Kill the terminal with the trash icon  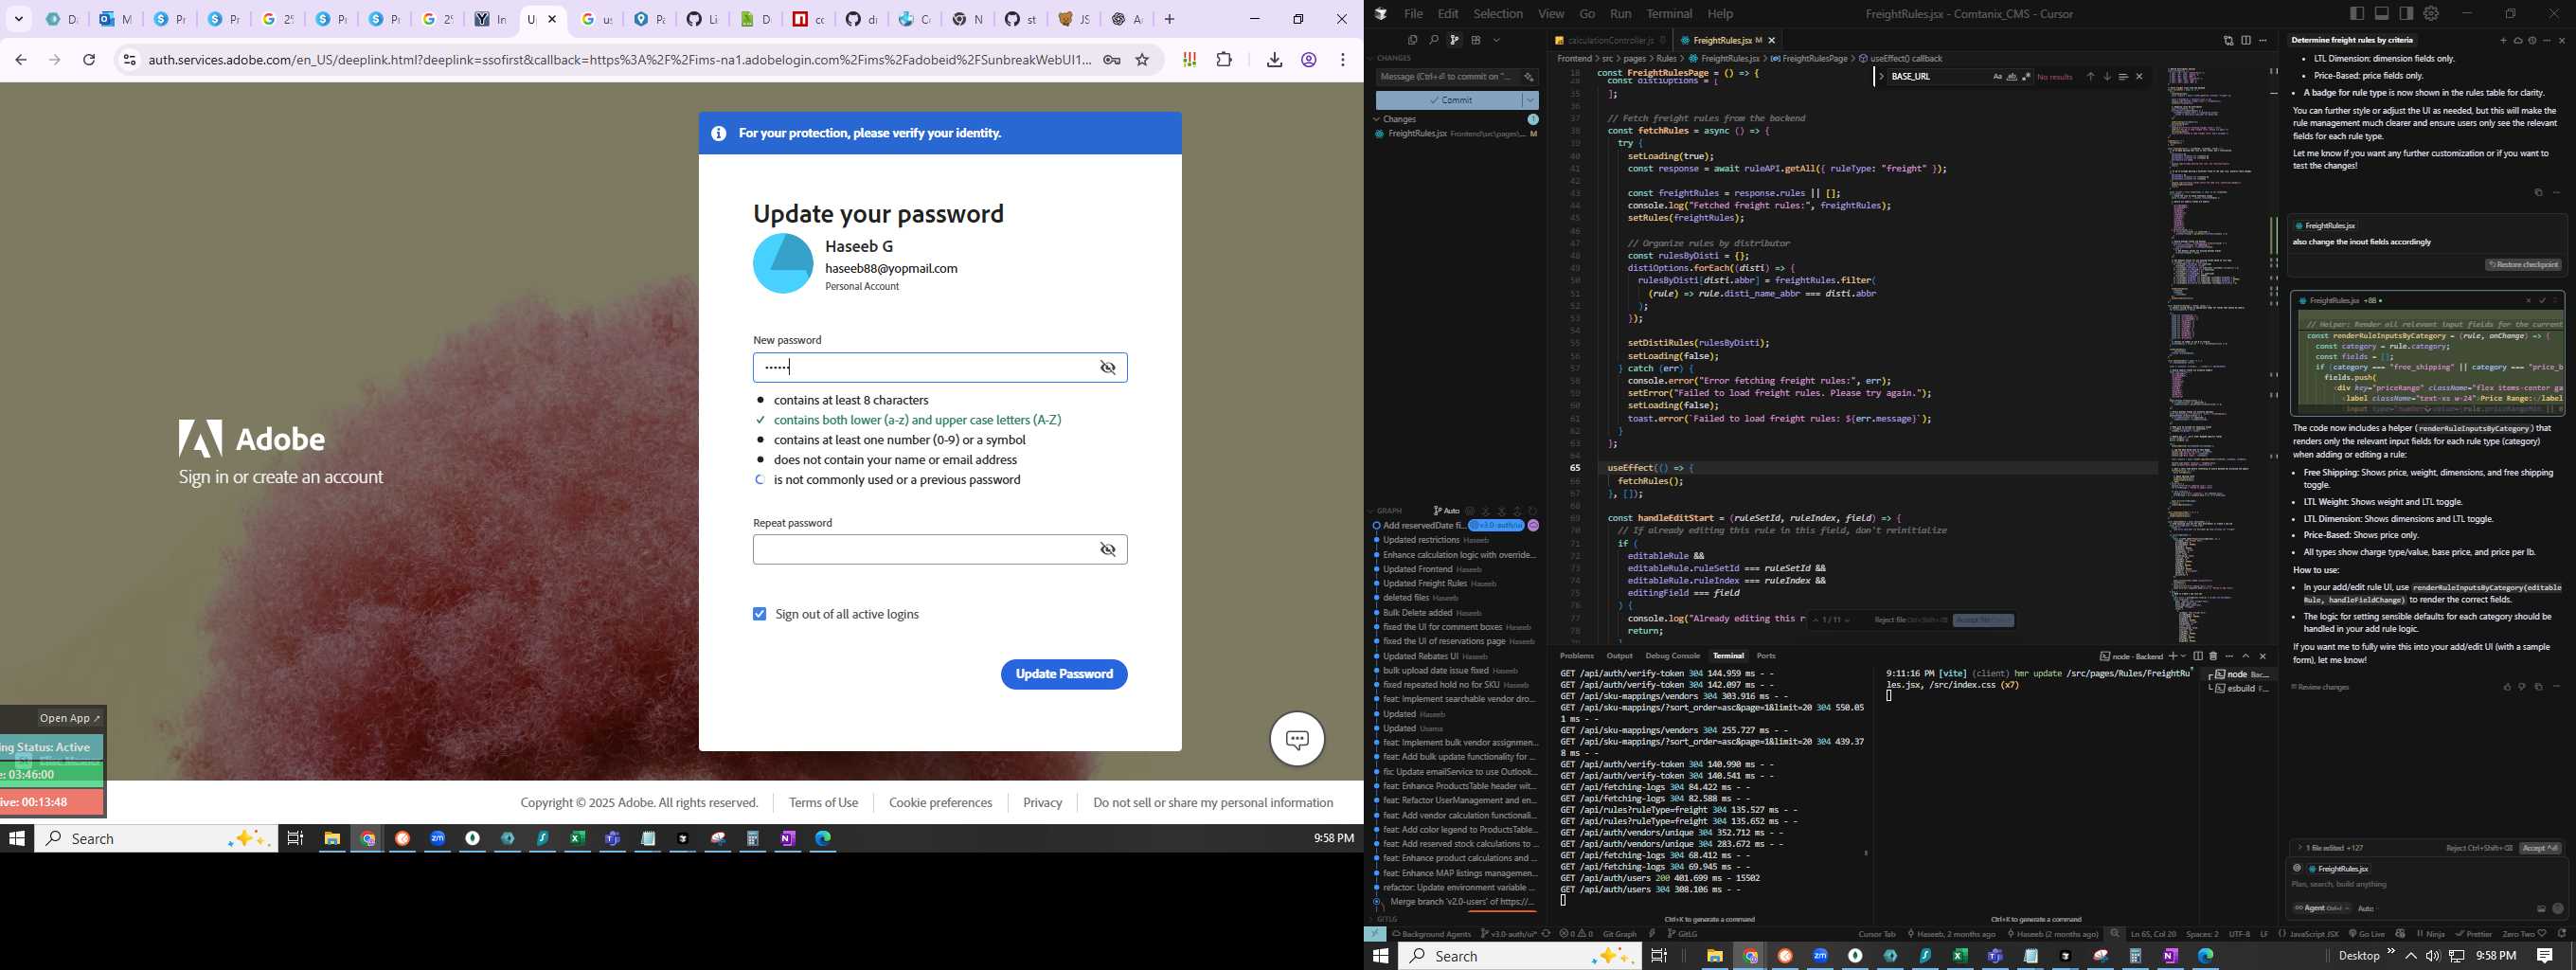click(x=2213, y=656)
